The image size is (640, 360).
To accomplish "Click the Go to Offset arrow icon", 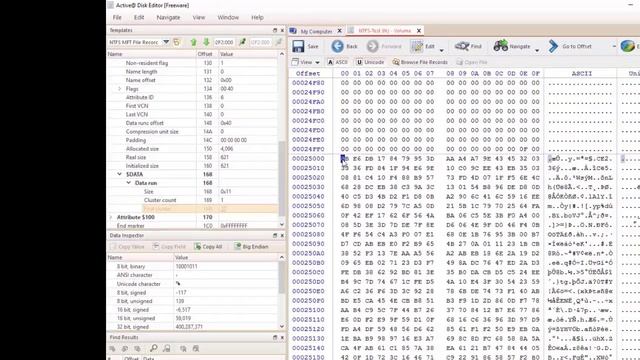I will [553, 46].
